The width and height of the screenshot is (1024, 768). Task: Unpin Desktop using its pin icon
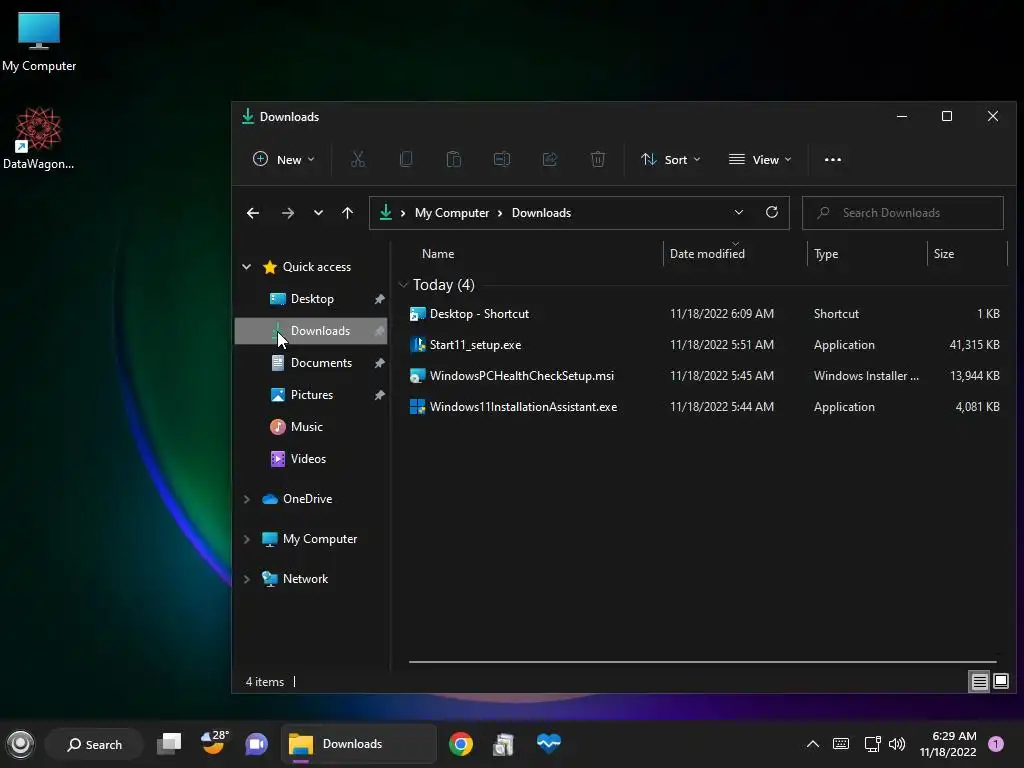coord(379,299)
